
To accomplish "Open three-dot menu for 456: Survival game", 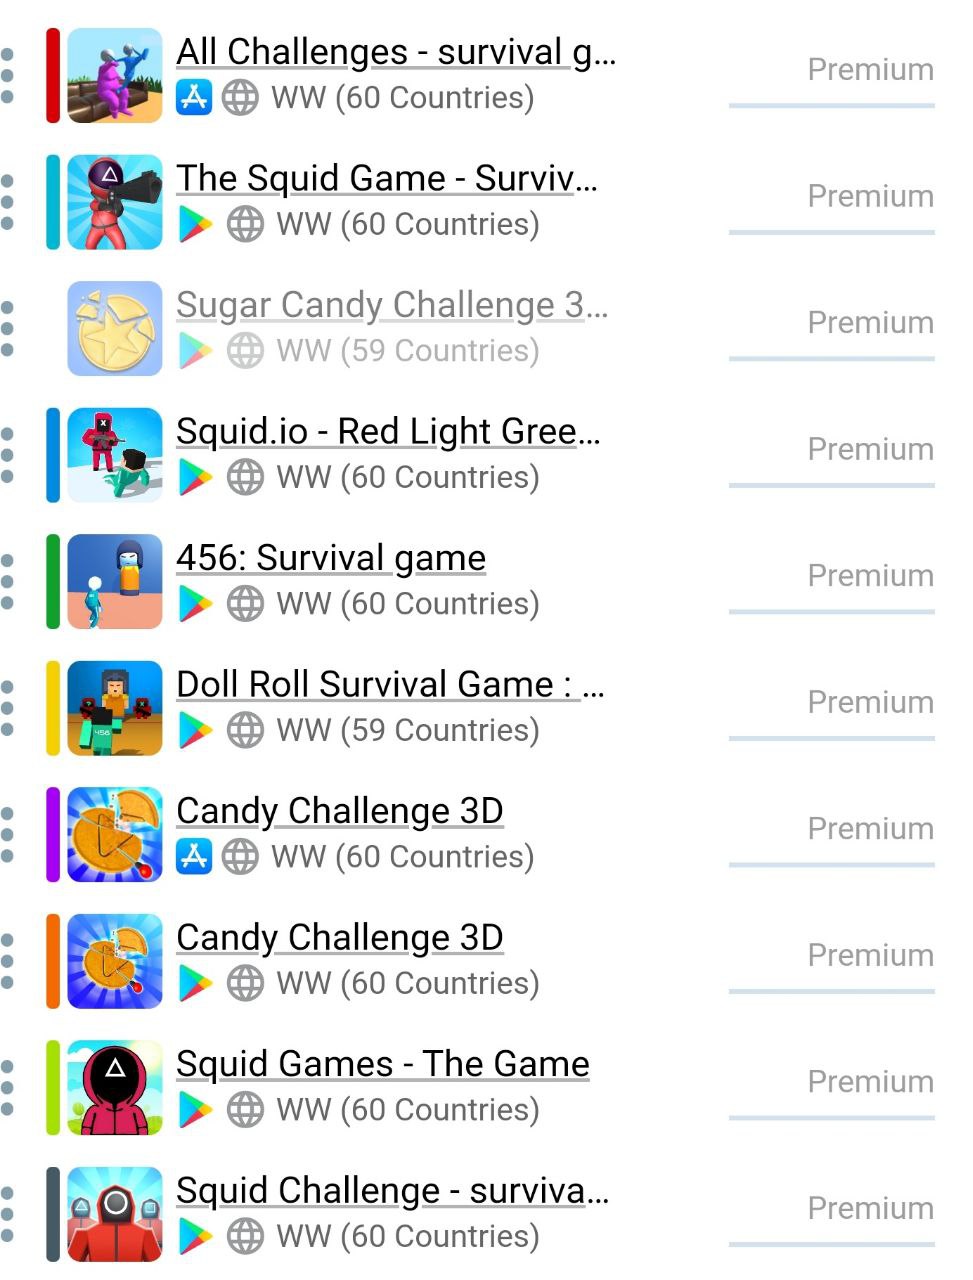I will [x=8, y=582].
